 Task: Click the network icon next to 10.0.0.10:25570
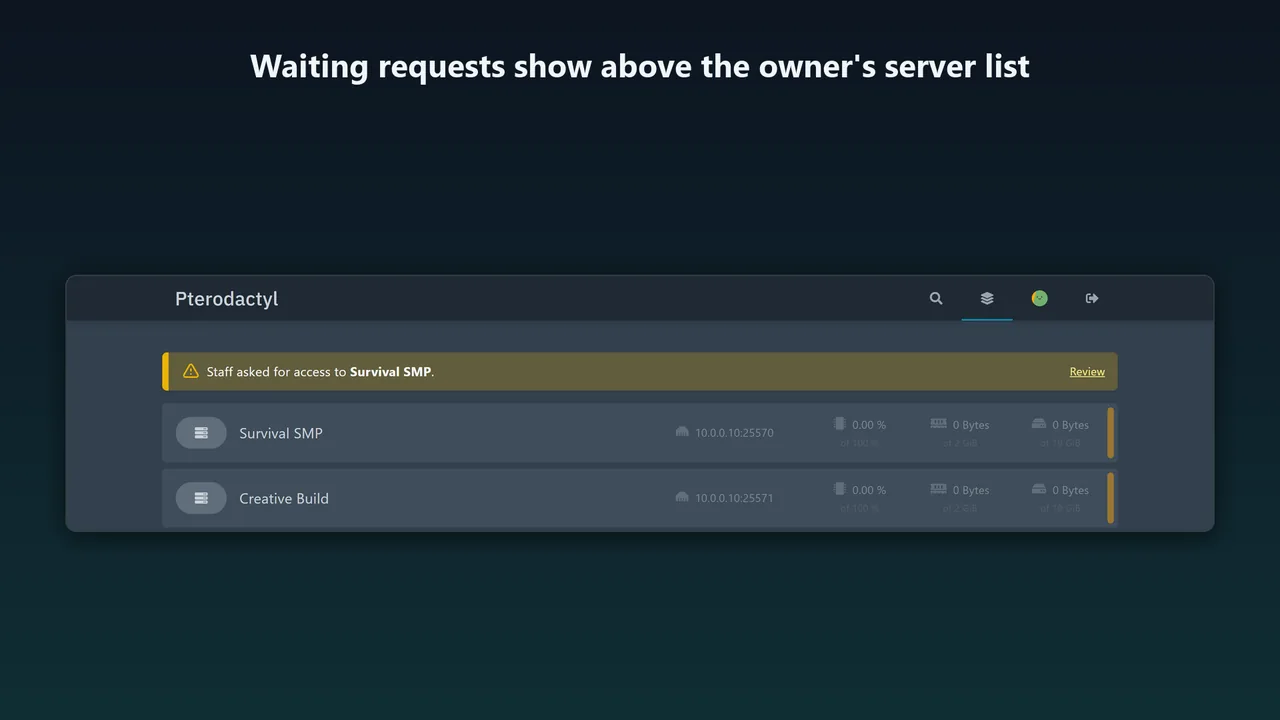[682, 432]
